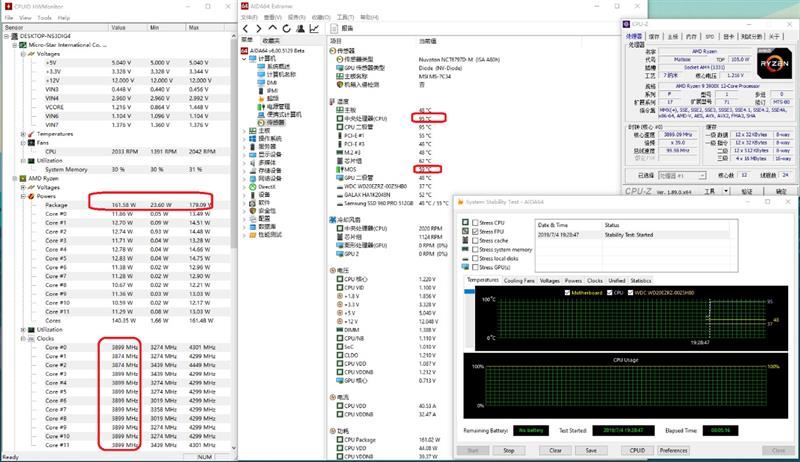Collapse Micro-Star International node in HWMonitor

point(15,45)
